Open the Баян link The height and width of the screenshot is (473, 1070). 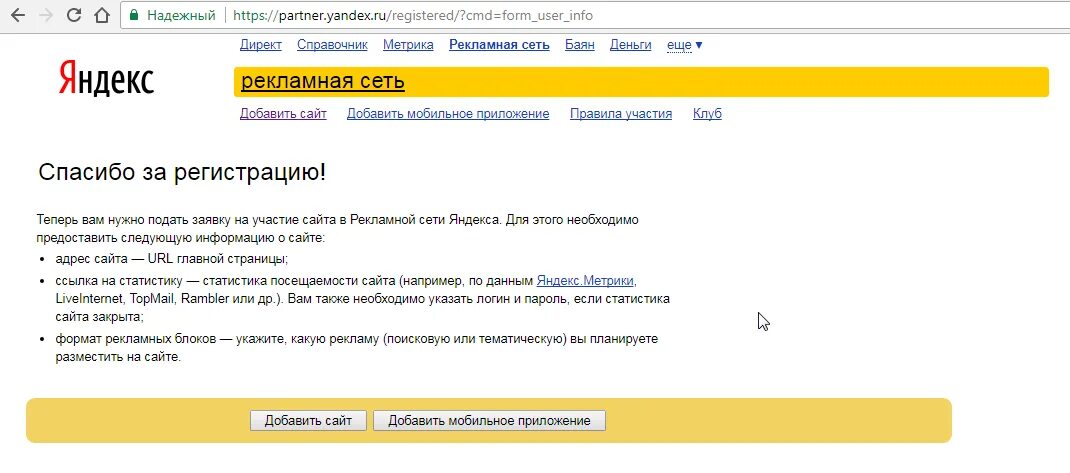pos(580,45)
